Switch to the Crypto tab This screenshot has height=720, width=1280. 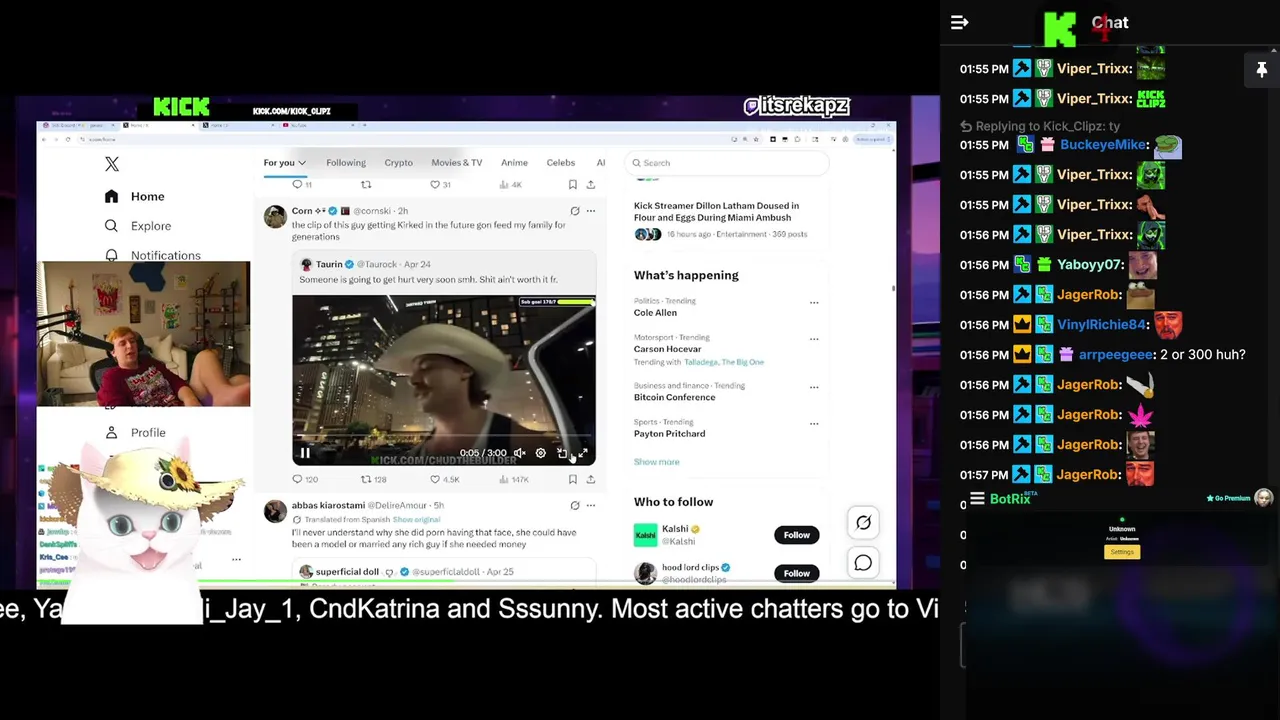pos(398,163)
